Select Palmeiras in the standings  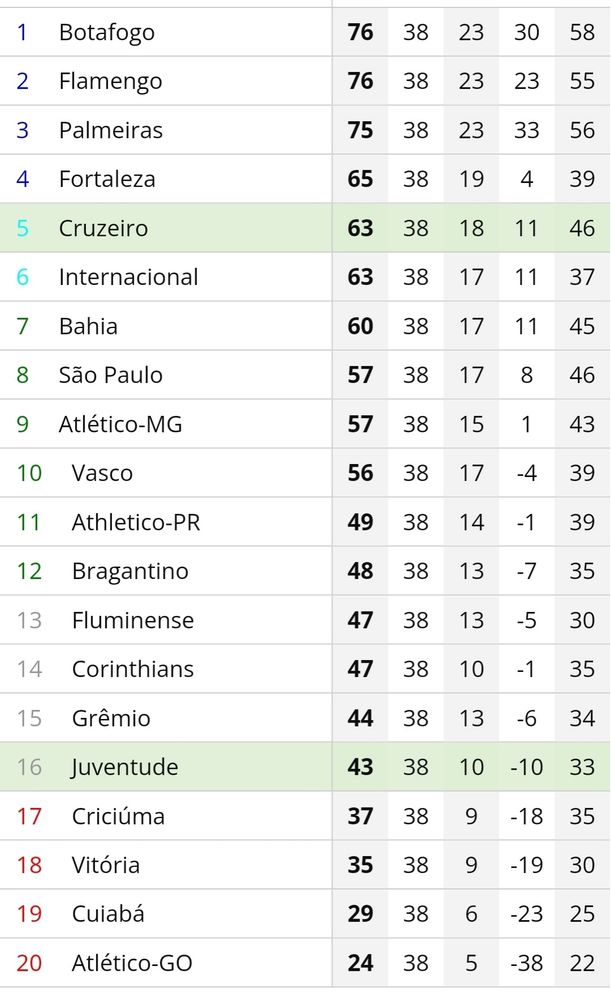tap(110, 130)
